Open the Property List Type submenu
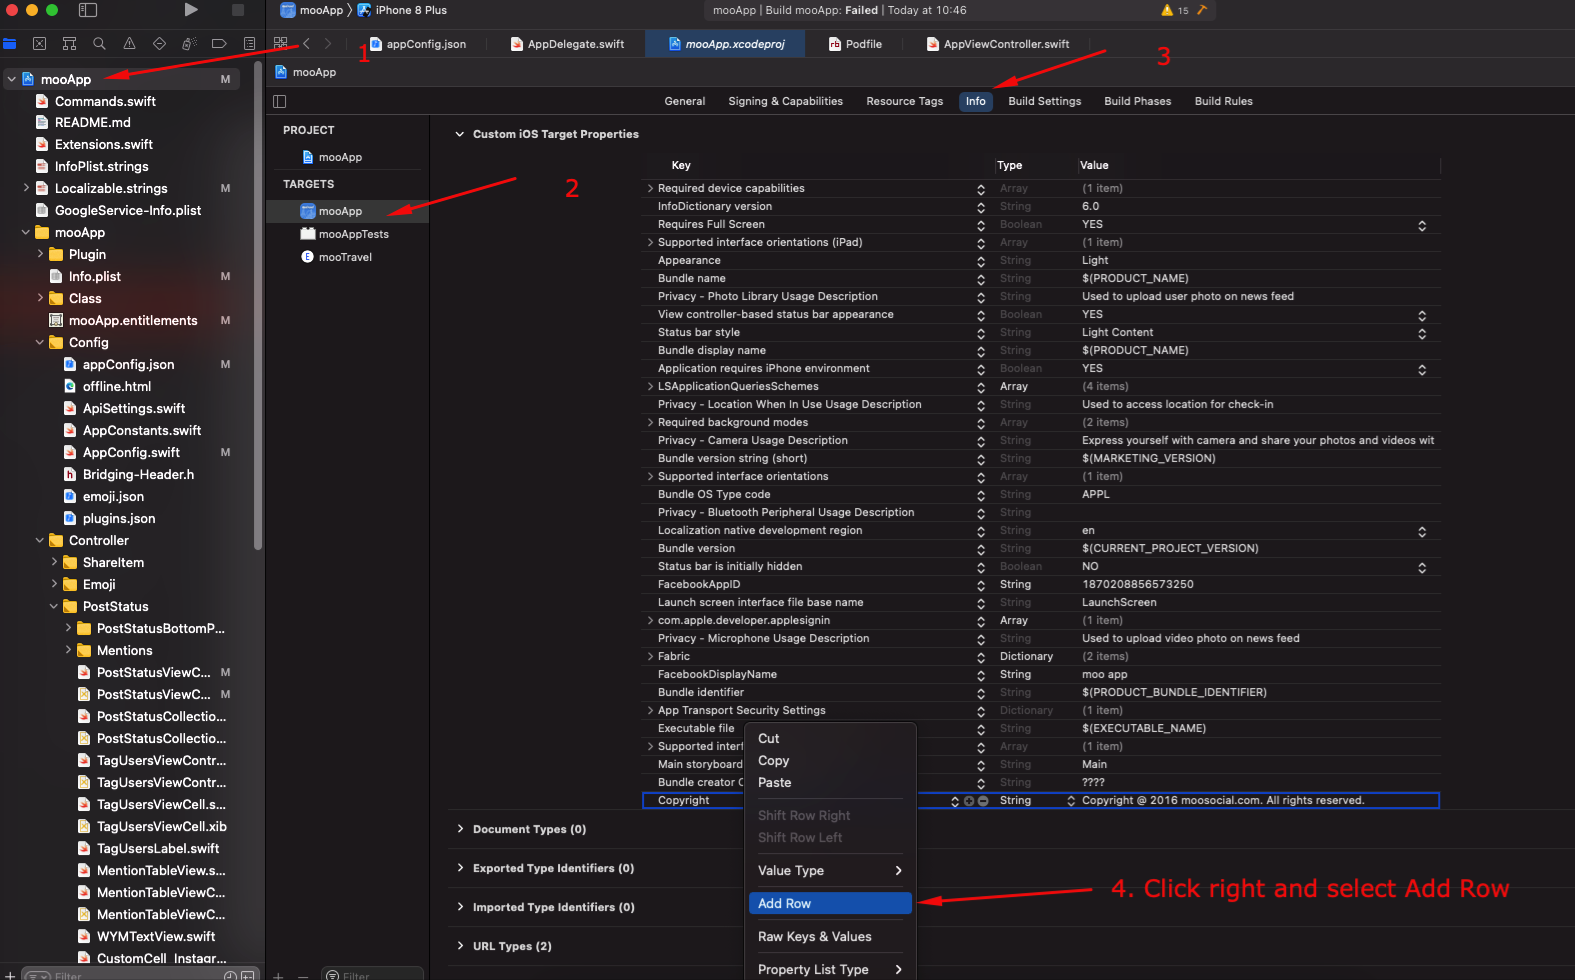 tap(830, 970)
